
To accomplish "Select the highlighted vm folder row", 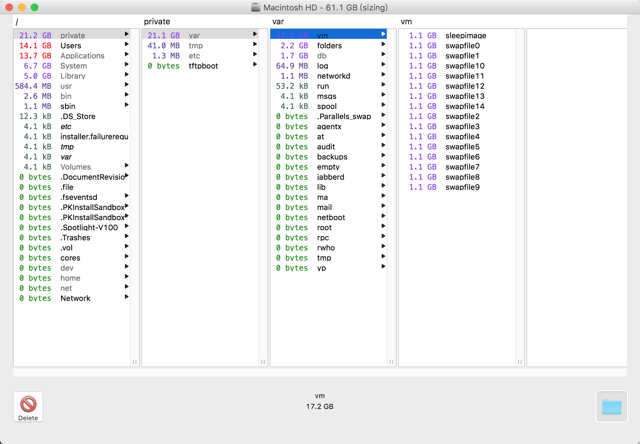I will pyautogui.click(x=329, y=35).
